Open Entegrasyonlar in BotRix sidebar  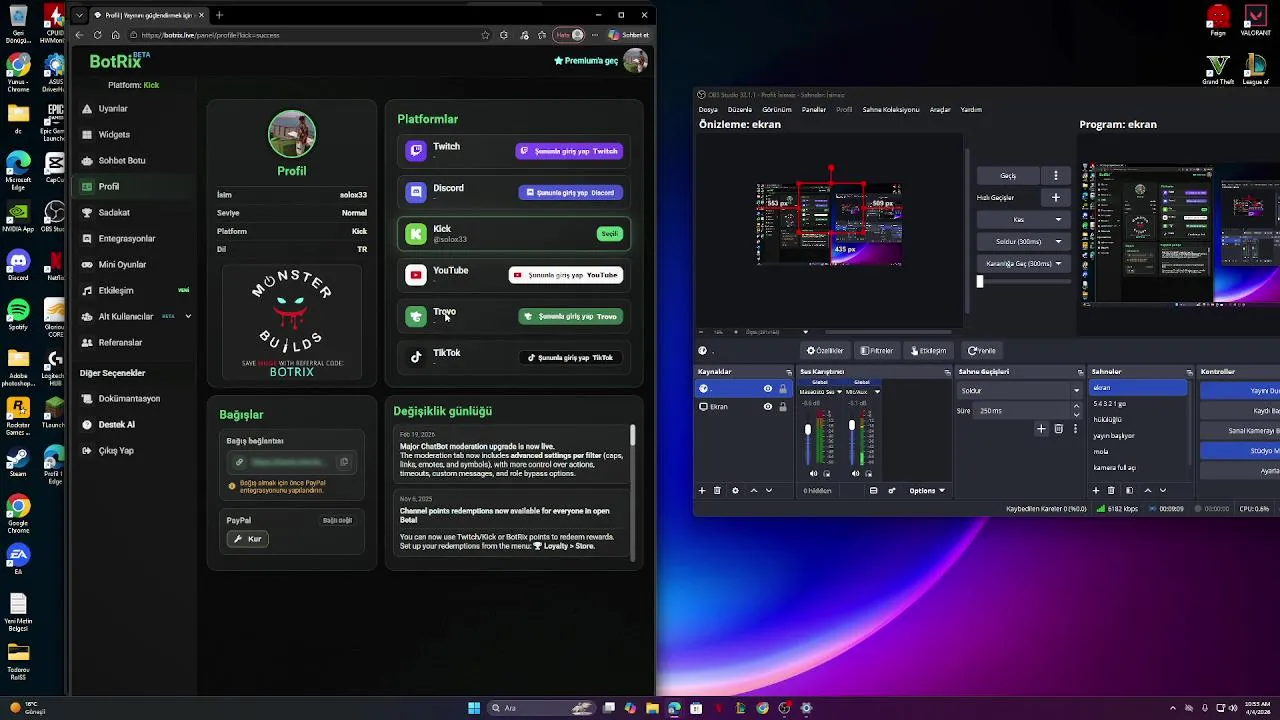pos(127,238)
